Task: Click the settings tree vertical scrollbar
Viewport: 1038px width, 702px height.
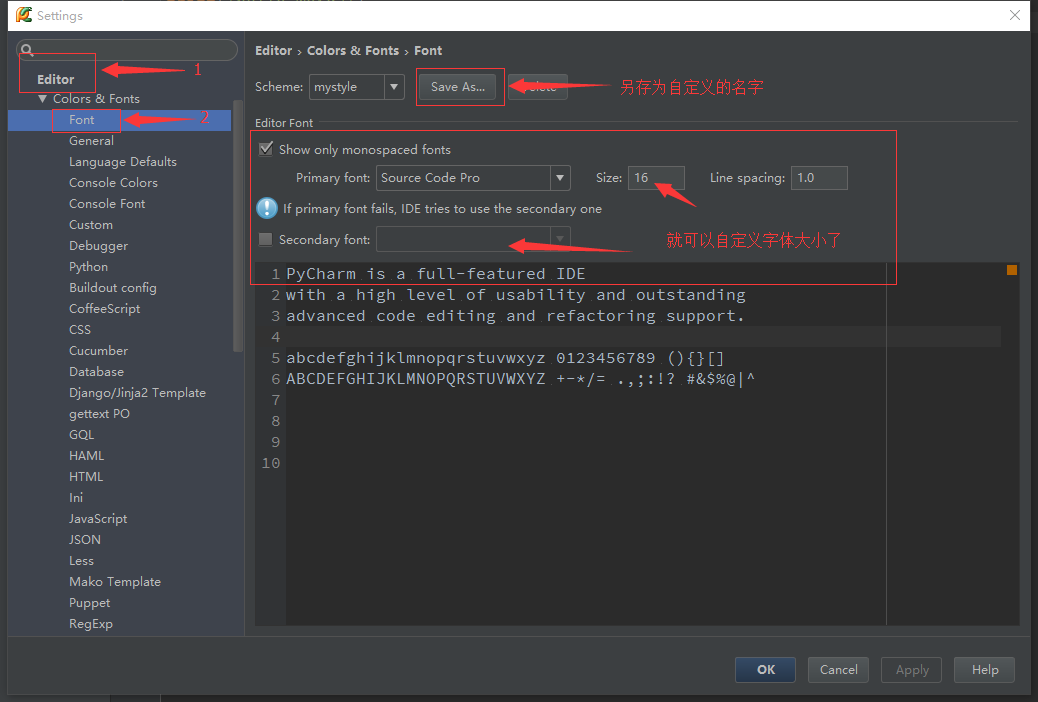Action: click(x=238, y=225)
